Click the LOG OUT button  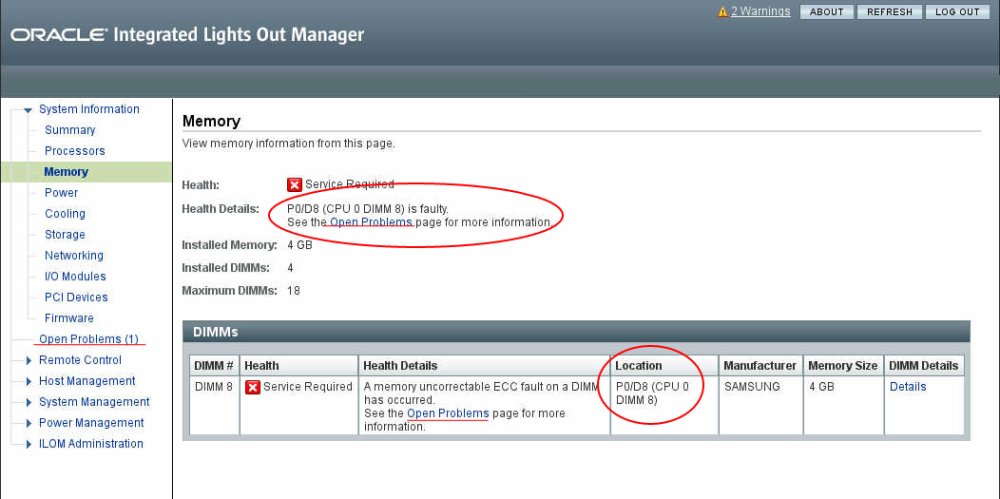(x=957, y=11)
